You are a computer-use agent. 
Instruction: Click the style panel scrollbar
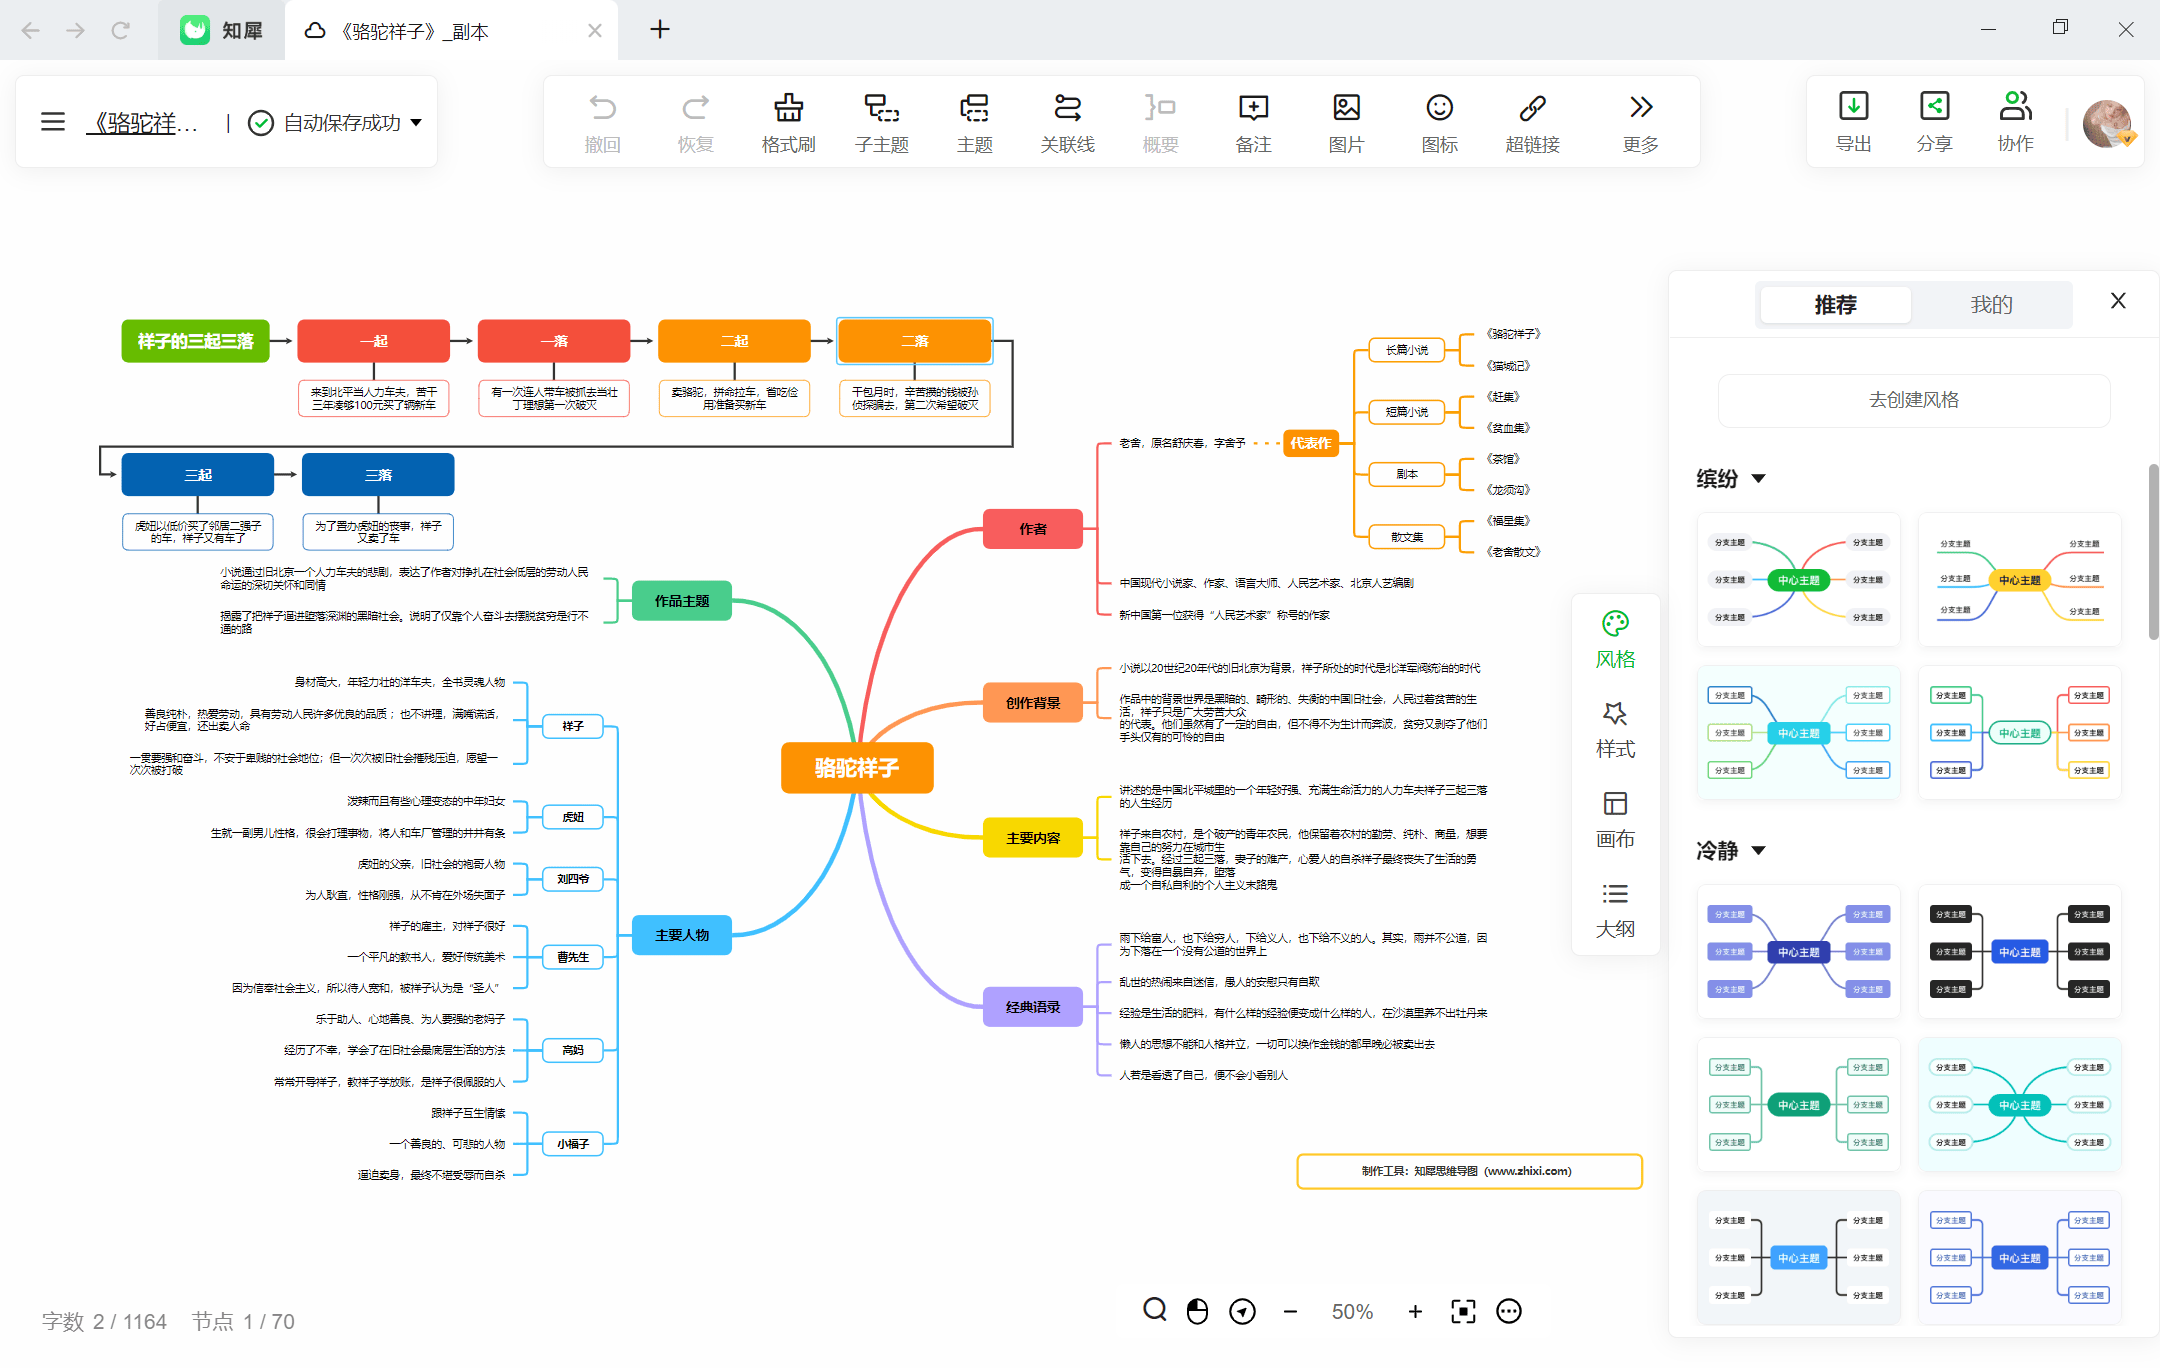2152,551
